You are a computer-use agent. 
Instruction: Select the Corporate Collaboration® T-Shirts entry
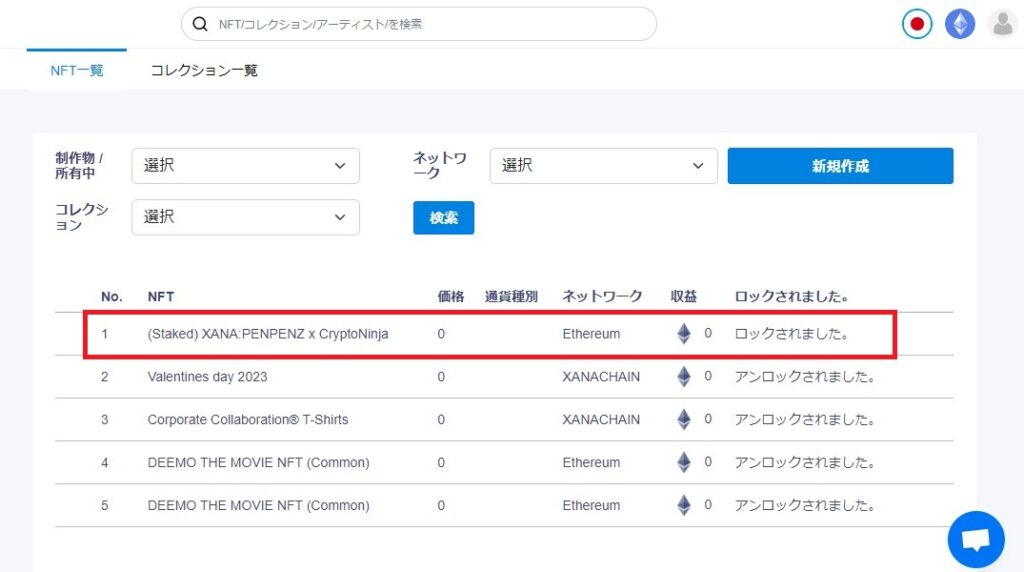coord(248,420)
